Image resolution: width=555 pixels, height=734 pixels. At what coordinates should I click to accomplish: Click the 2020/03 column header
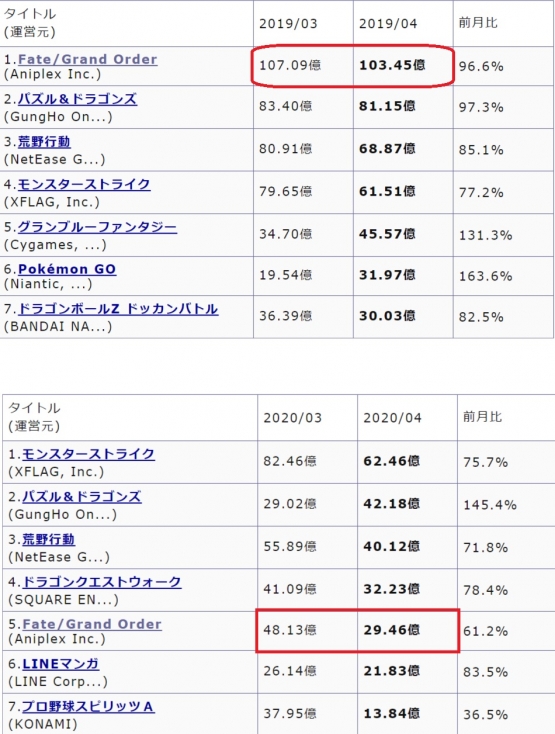tap(292, 418)
